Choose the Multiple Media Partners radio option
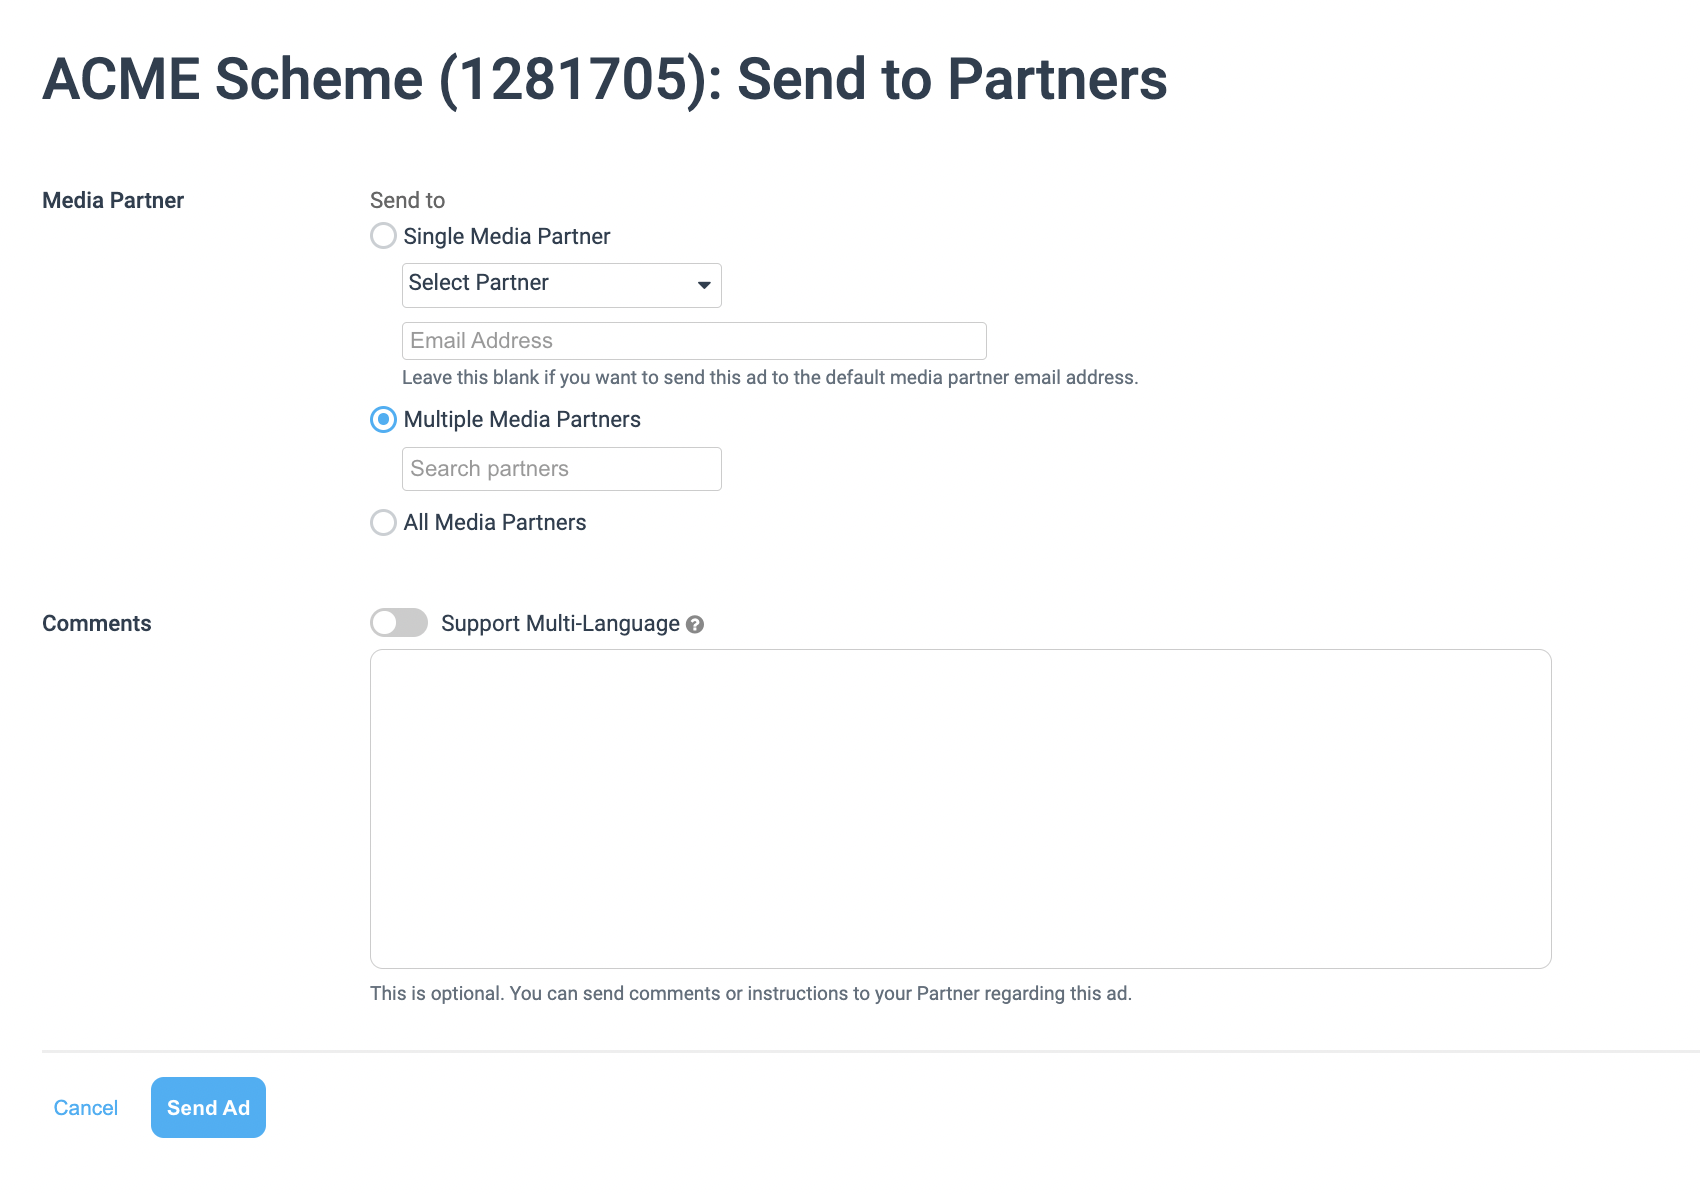 click(383, 419)
